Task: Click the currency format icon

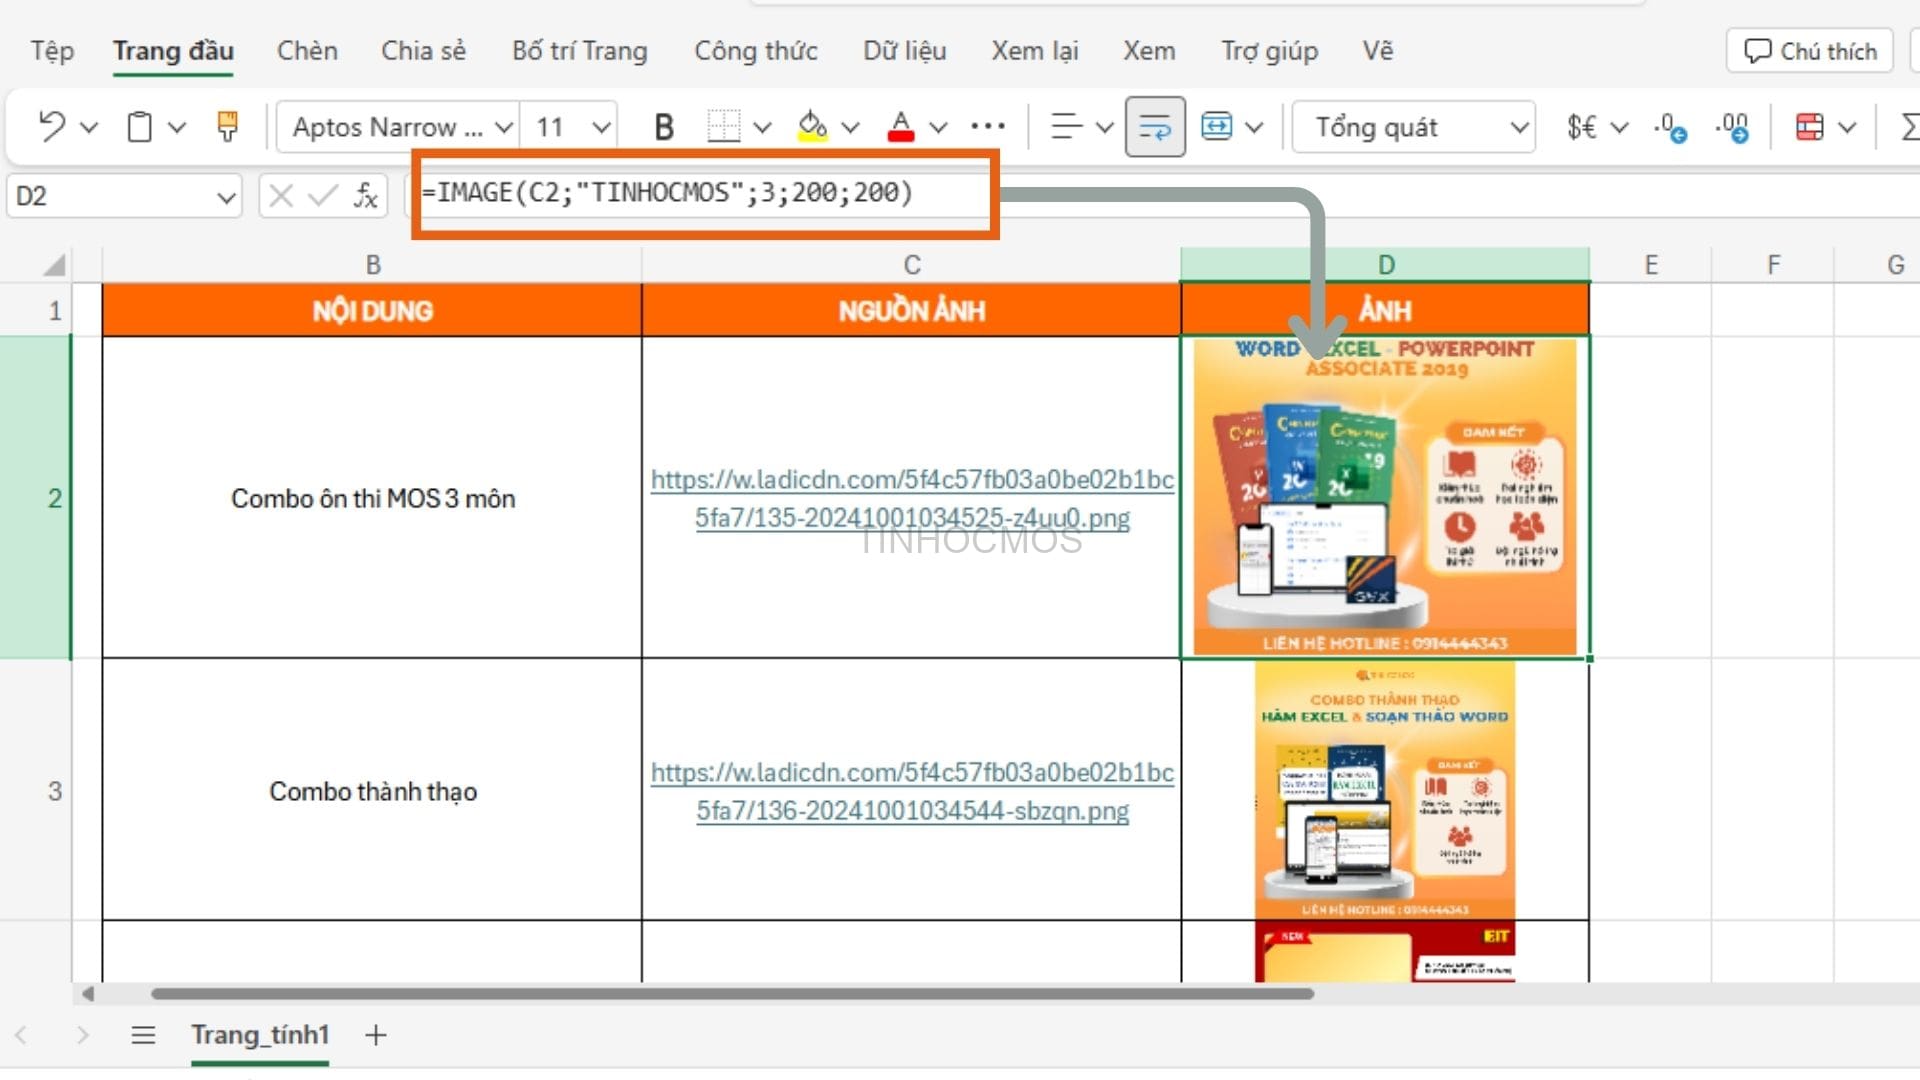Action: (x=1582, y=127)
